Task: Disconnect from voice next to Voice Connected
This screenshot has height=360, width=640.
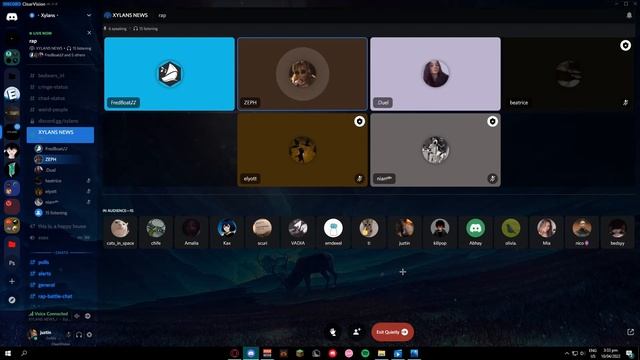Action: [x=88, y=316]
